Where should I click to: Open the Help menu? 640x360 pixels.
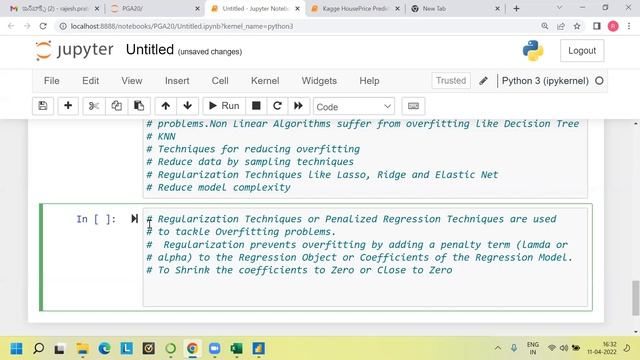[x=369, y=81]
